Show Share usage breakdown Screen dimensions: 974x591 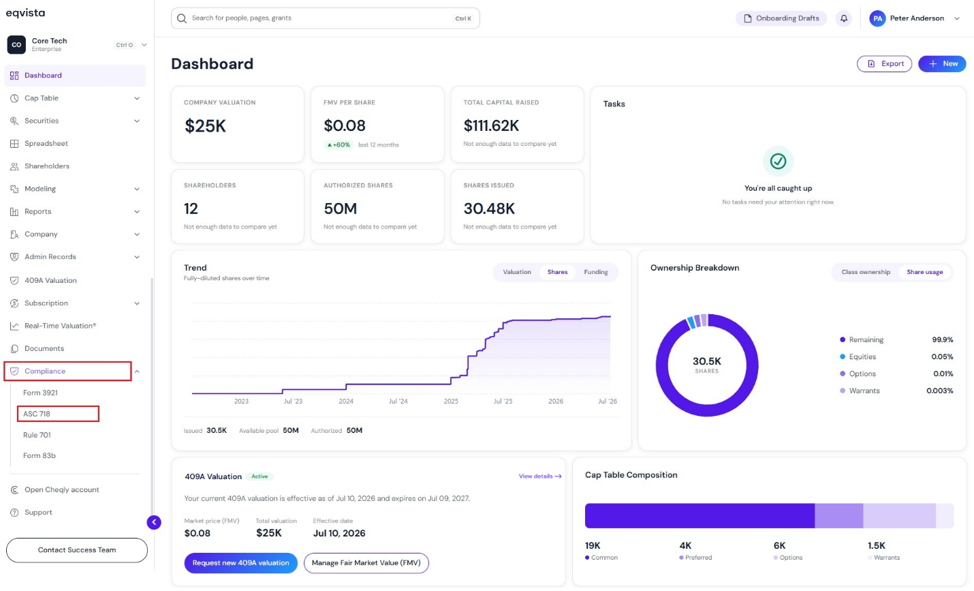(x=924, y=272)
